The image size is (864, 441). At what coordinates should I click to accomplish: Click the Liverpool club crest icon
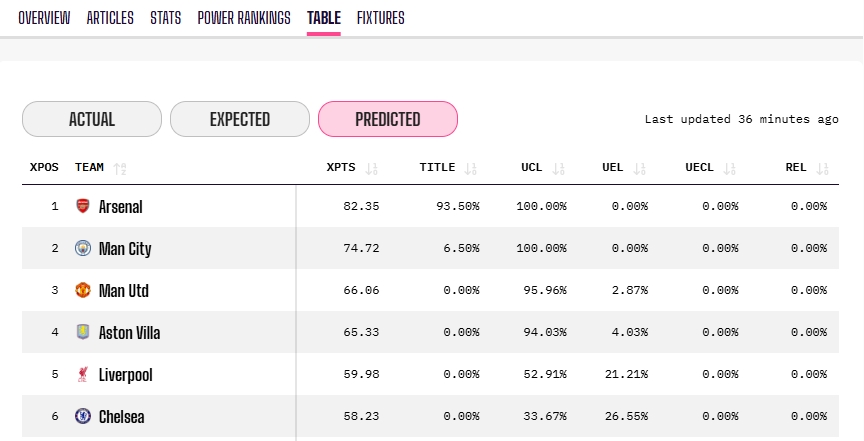[x=83, y=374]
